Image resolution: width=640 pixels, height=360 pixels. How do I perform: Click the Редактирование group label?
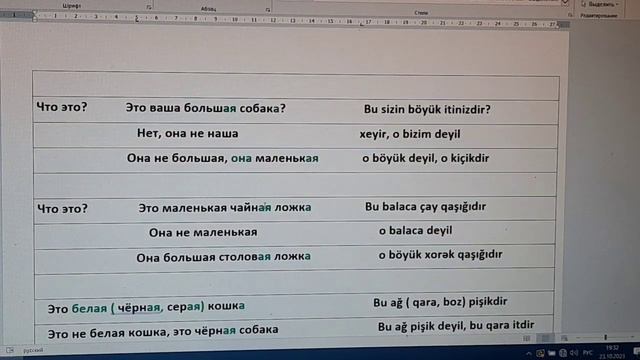point(599,16)
